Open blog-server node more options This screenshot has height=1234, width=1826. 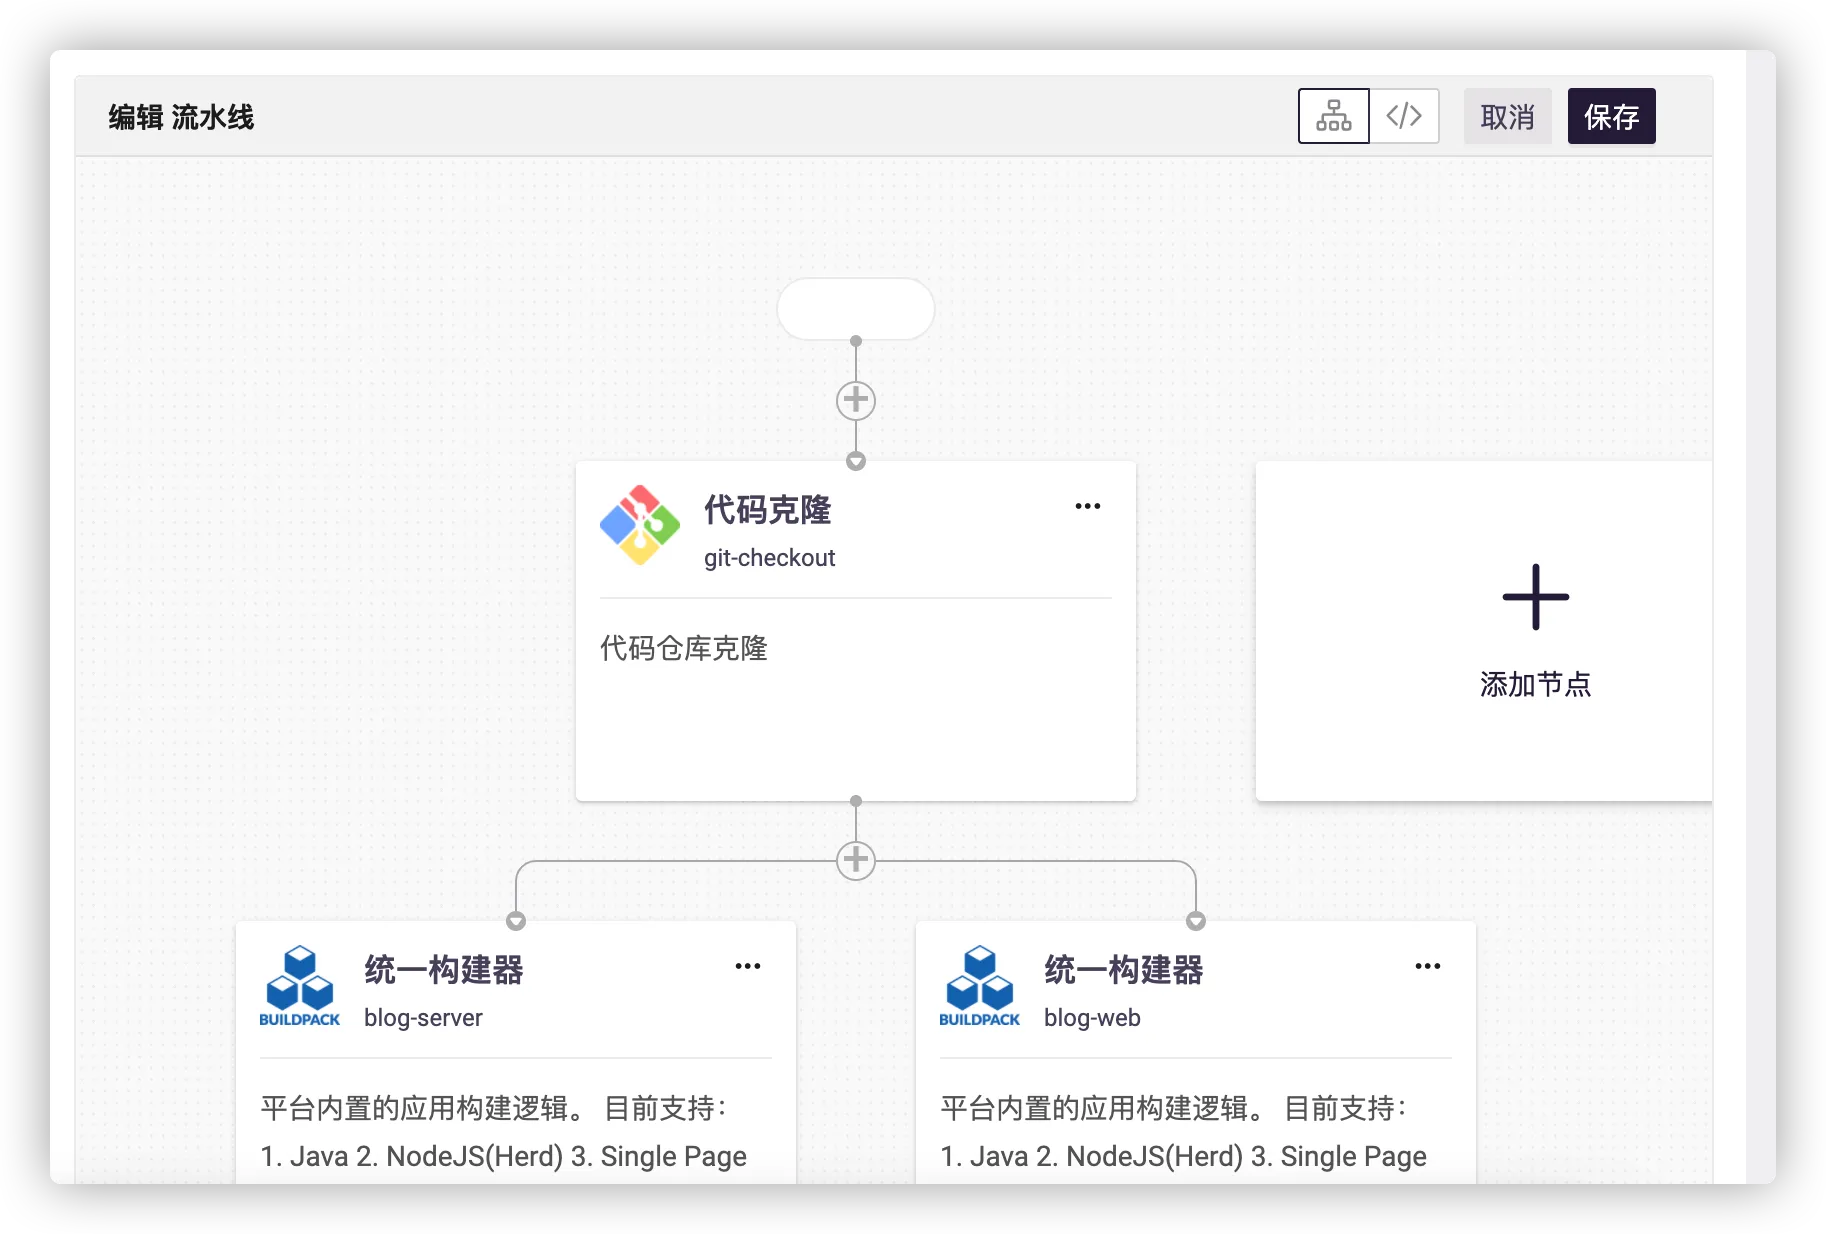747,966
